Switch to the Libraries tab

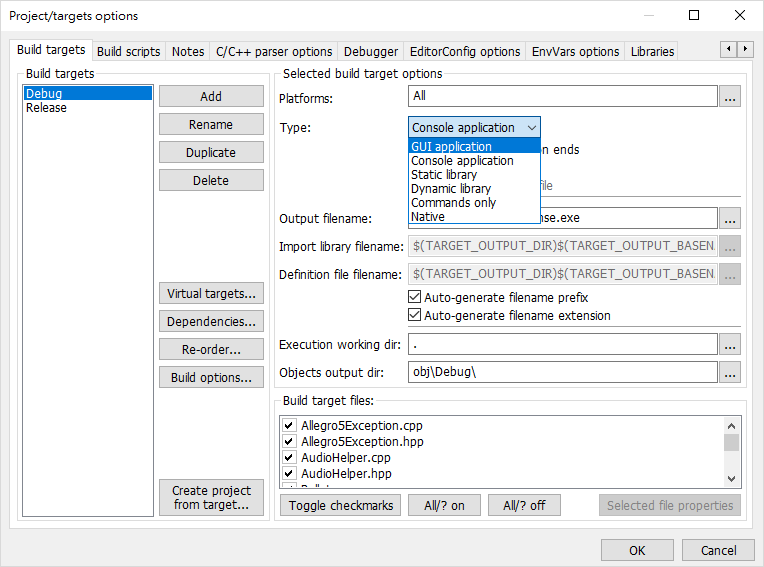coord(652,52)
